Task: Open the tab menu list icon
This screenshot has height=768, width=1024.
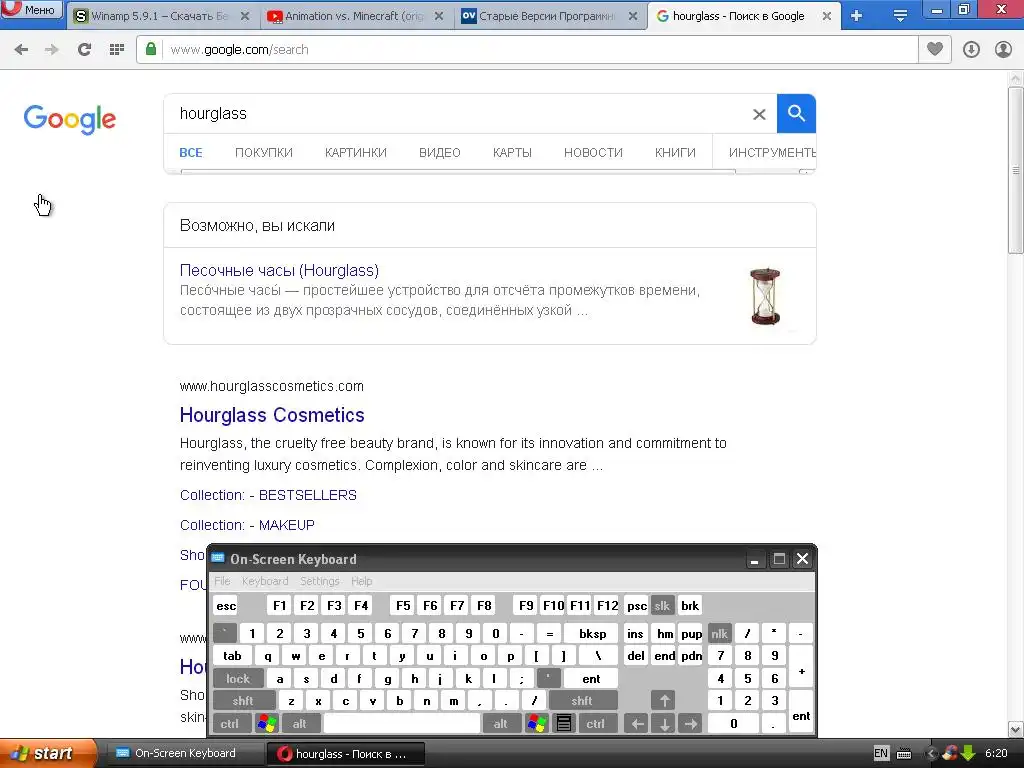Action: (900, 16)
